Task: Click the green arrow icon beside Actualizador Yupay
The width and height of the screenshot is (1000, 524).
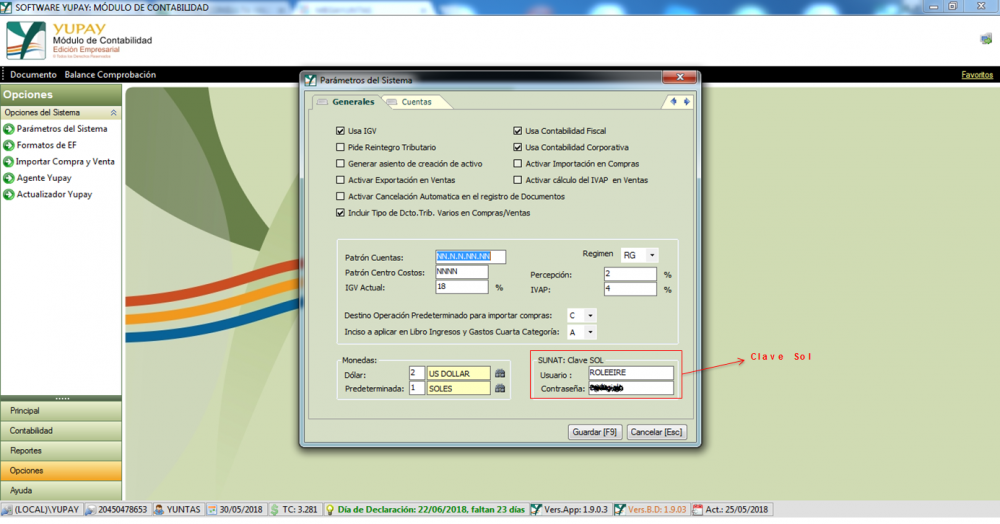Action: tap(9, 194)
